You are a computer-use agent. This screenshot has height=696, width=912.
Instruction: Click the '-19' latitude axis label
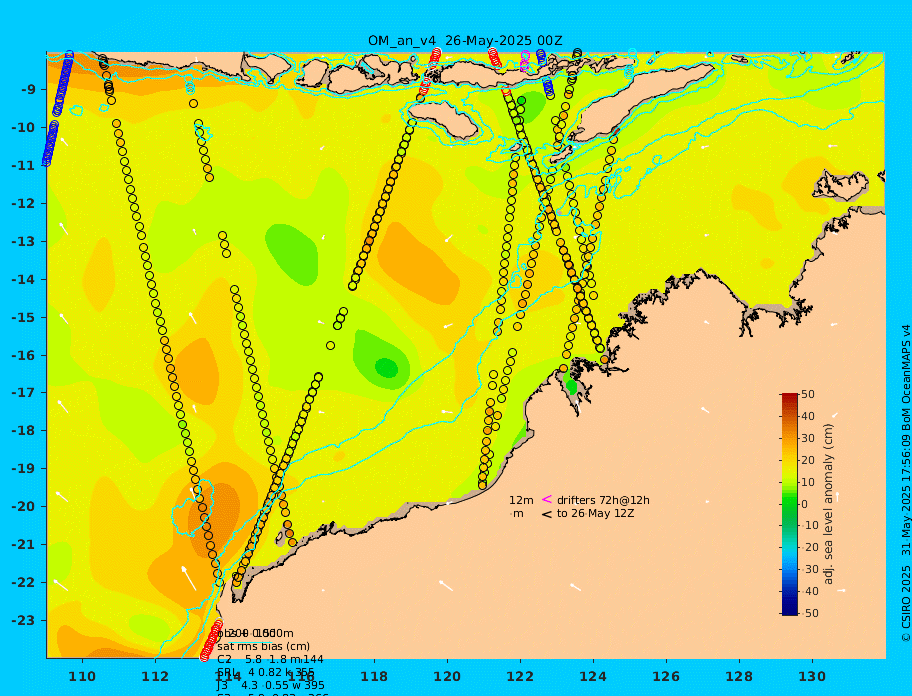(24, 468)
